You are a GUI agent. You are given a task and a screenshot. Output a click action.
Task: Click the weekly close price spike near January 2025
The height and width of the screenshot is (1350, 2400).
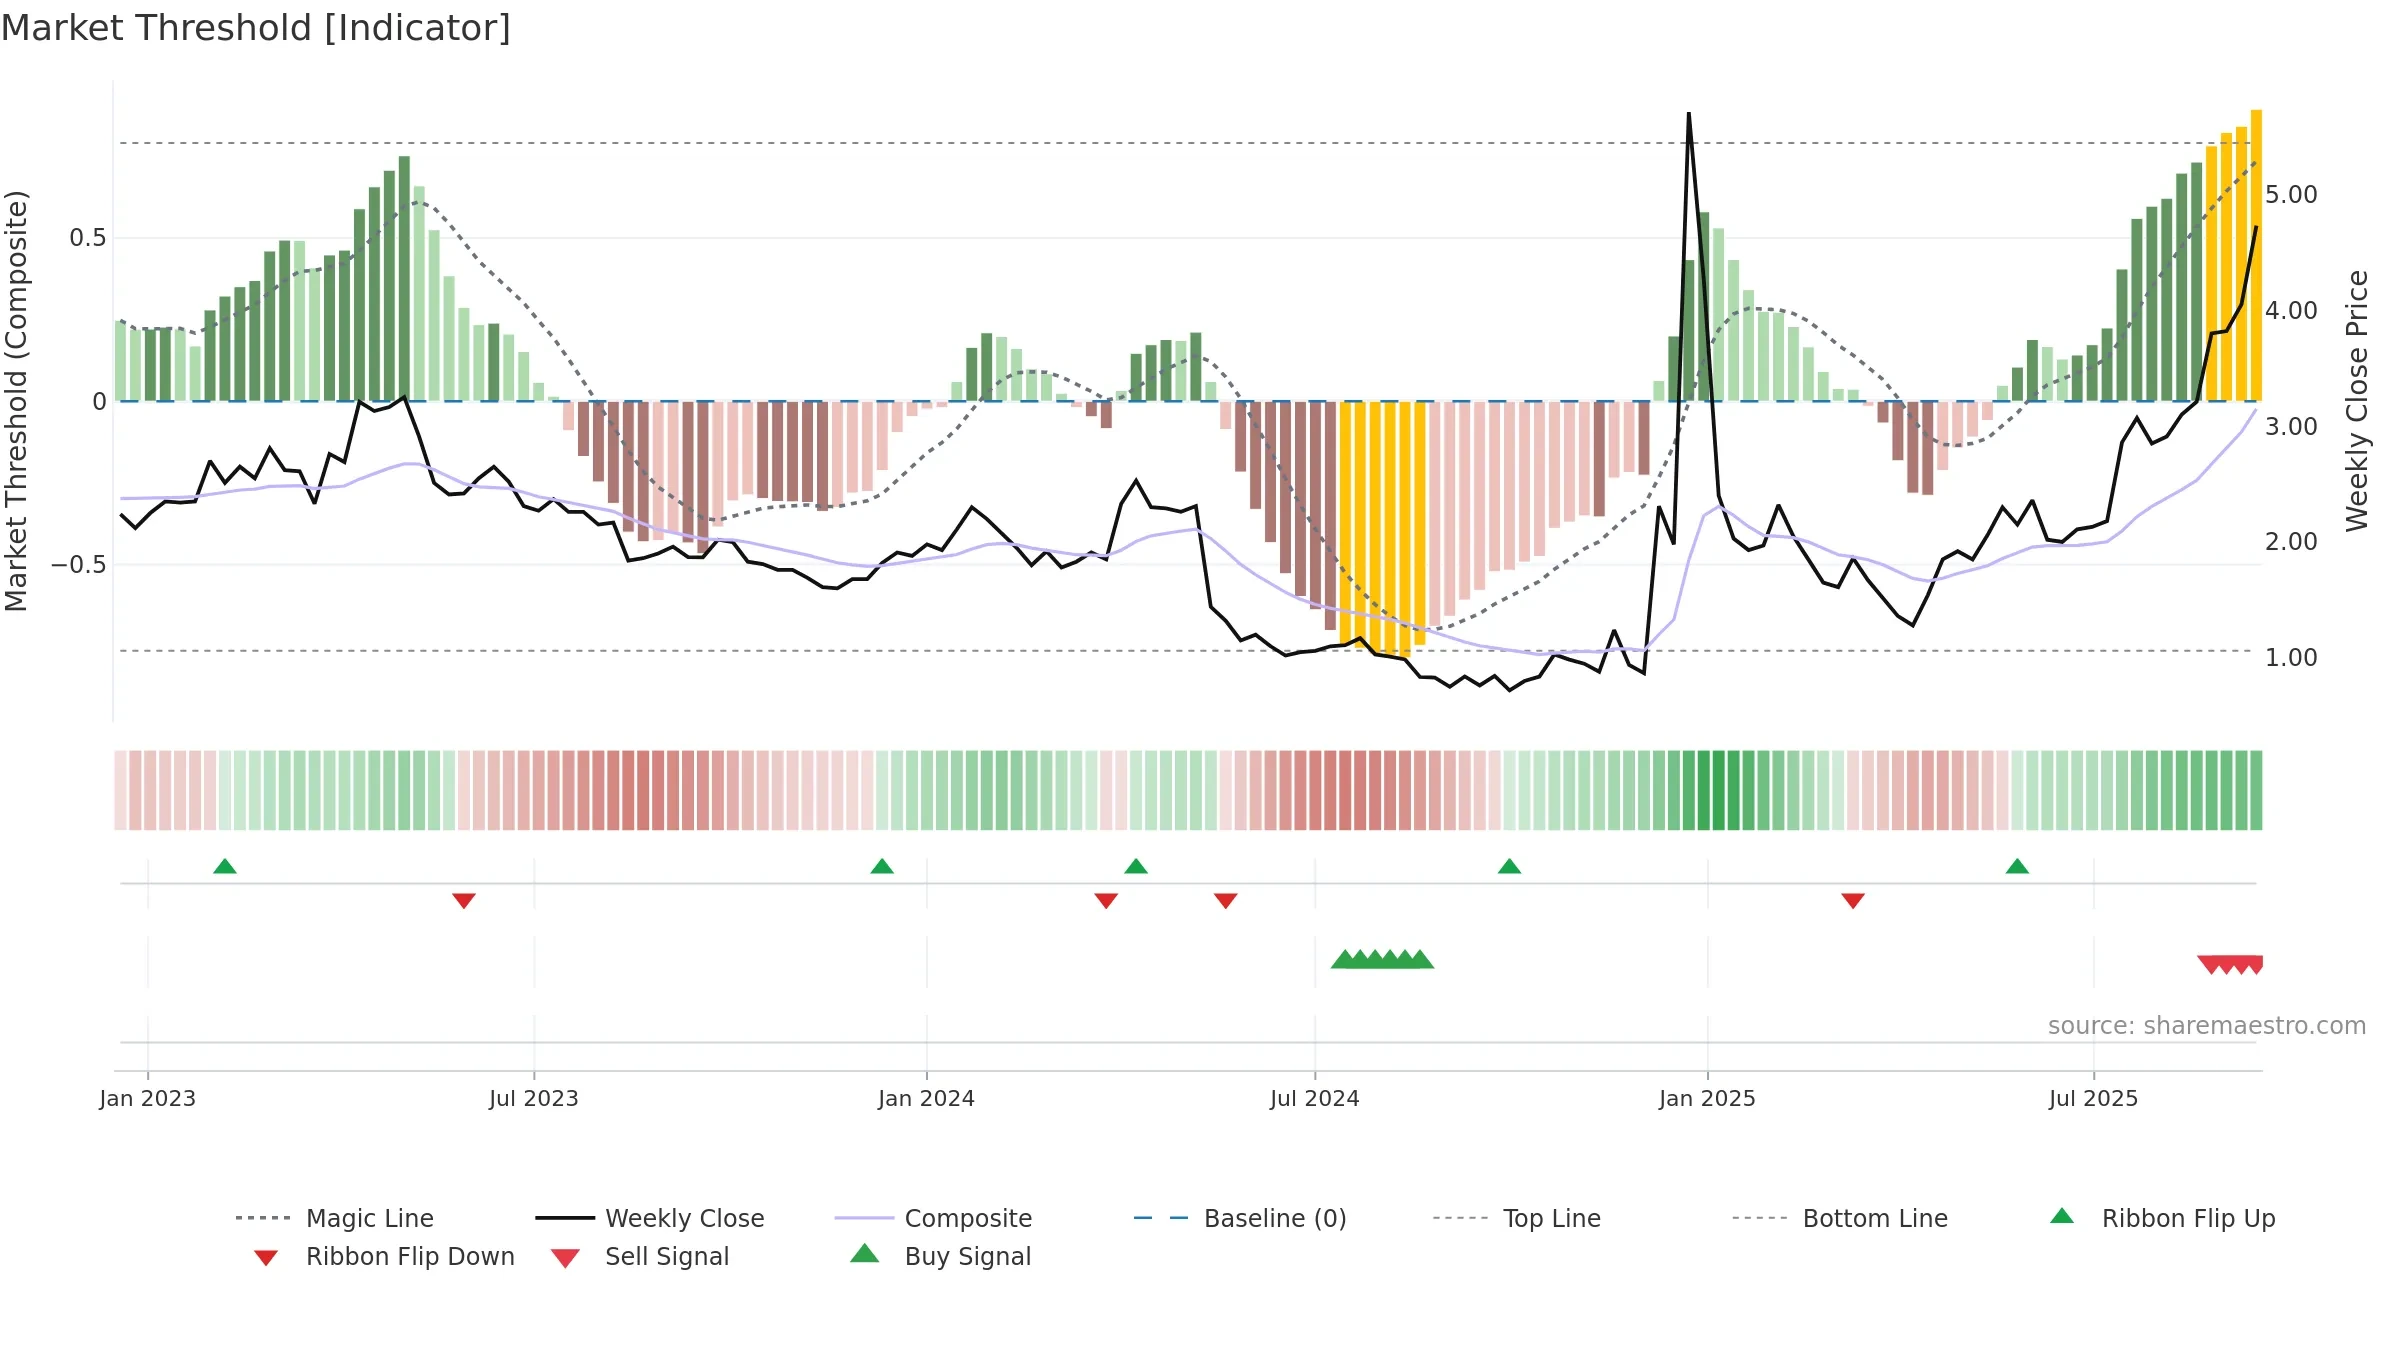pyautogui.click(x=1689, y=114)
